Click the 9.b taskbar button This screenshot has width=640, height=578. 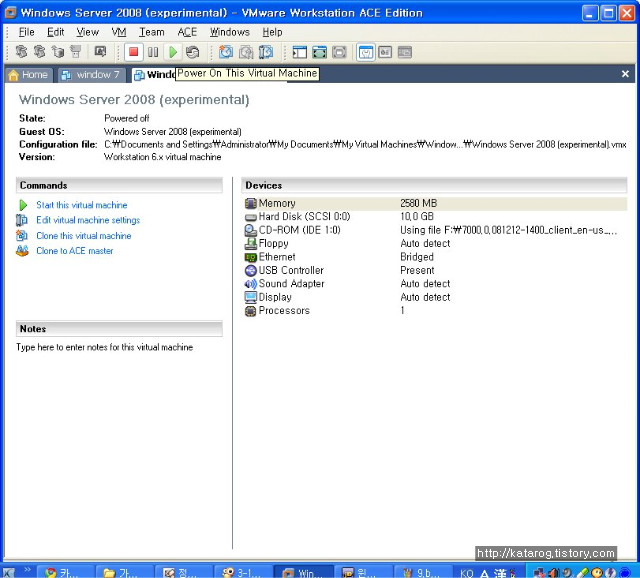point(423,572)
